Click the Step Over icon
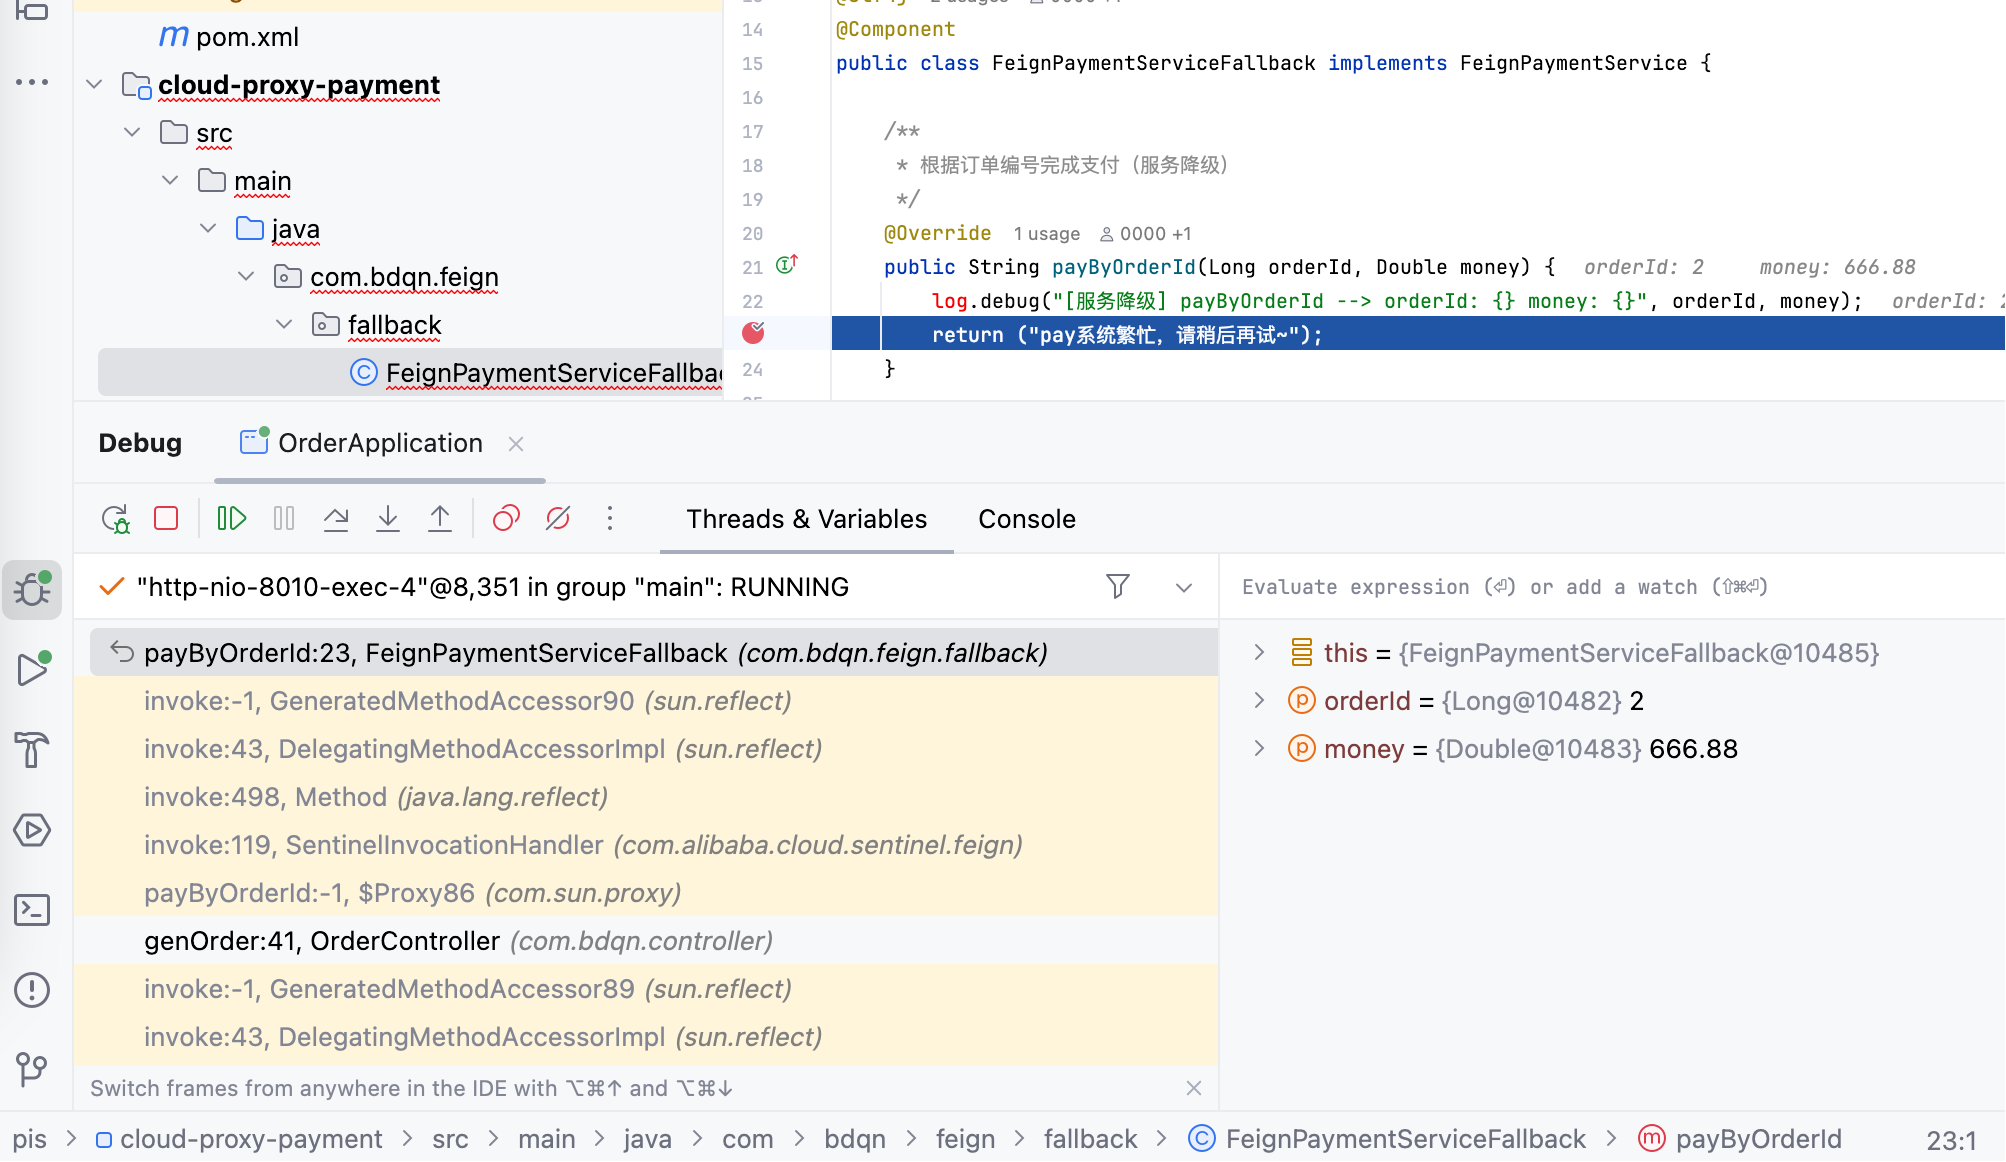 tap(336, 518)
